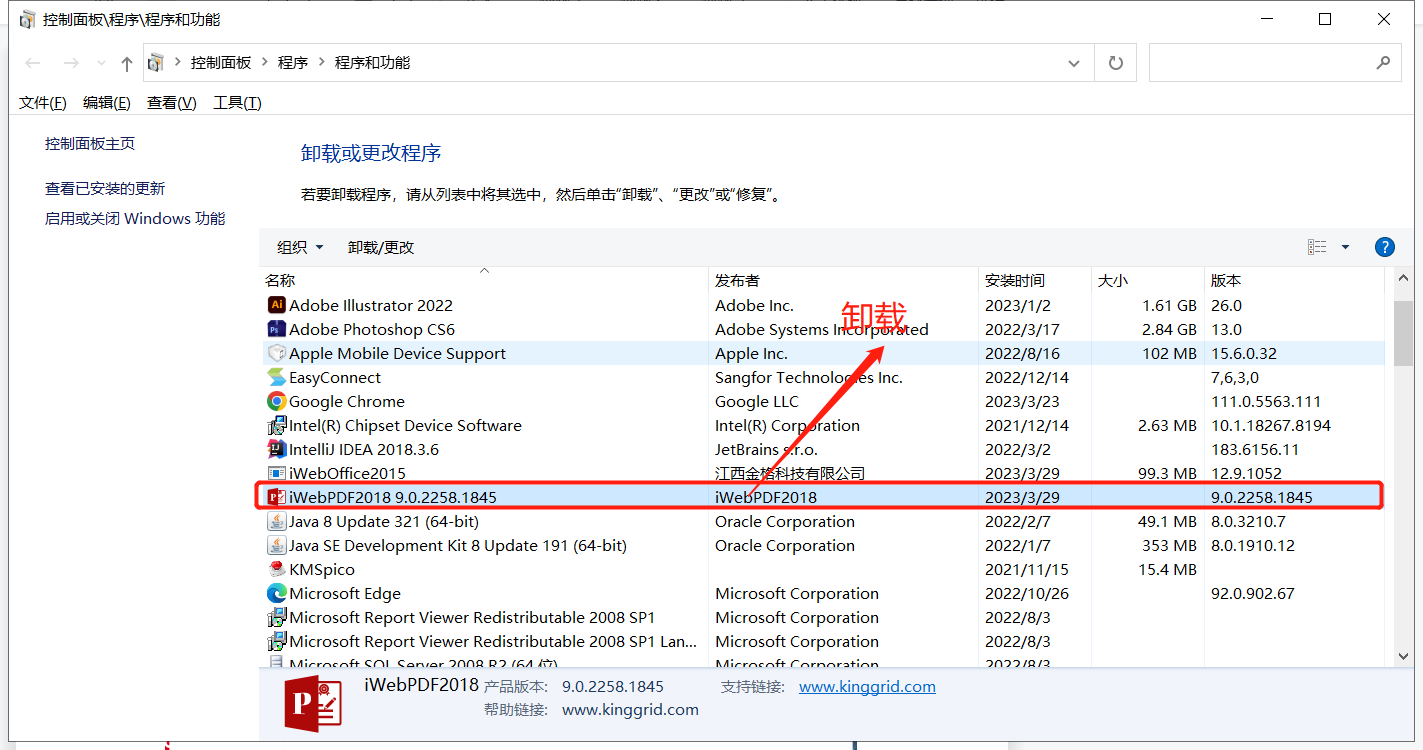1423x750 pixels.
Task: Click version cell 111.0.5563.111
Action: click(1266, 401)
